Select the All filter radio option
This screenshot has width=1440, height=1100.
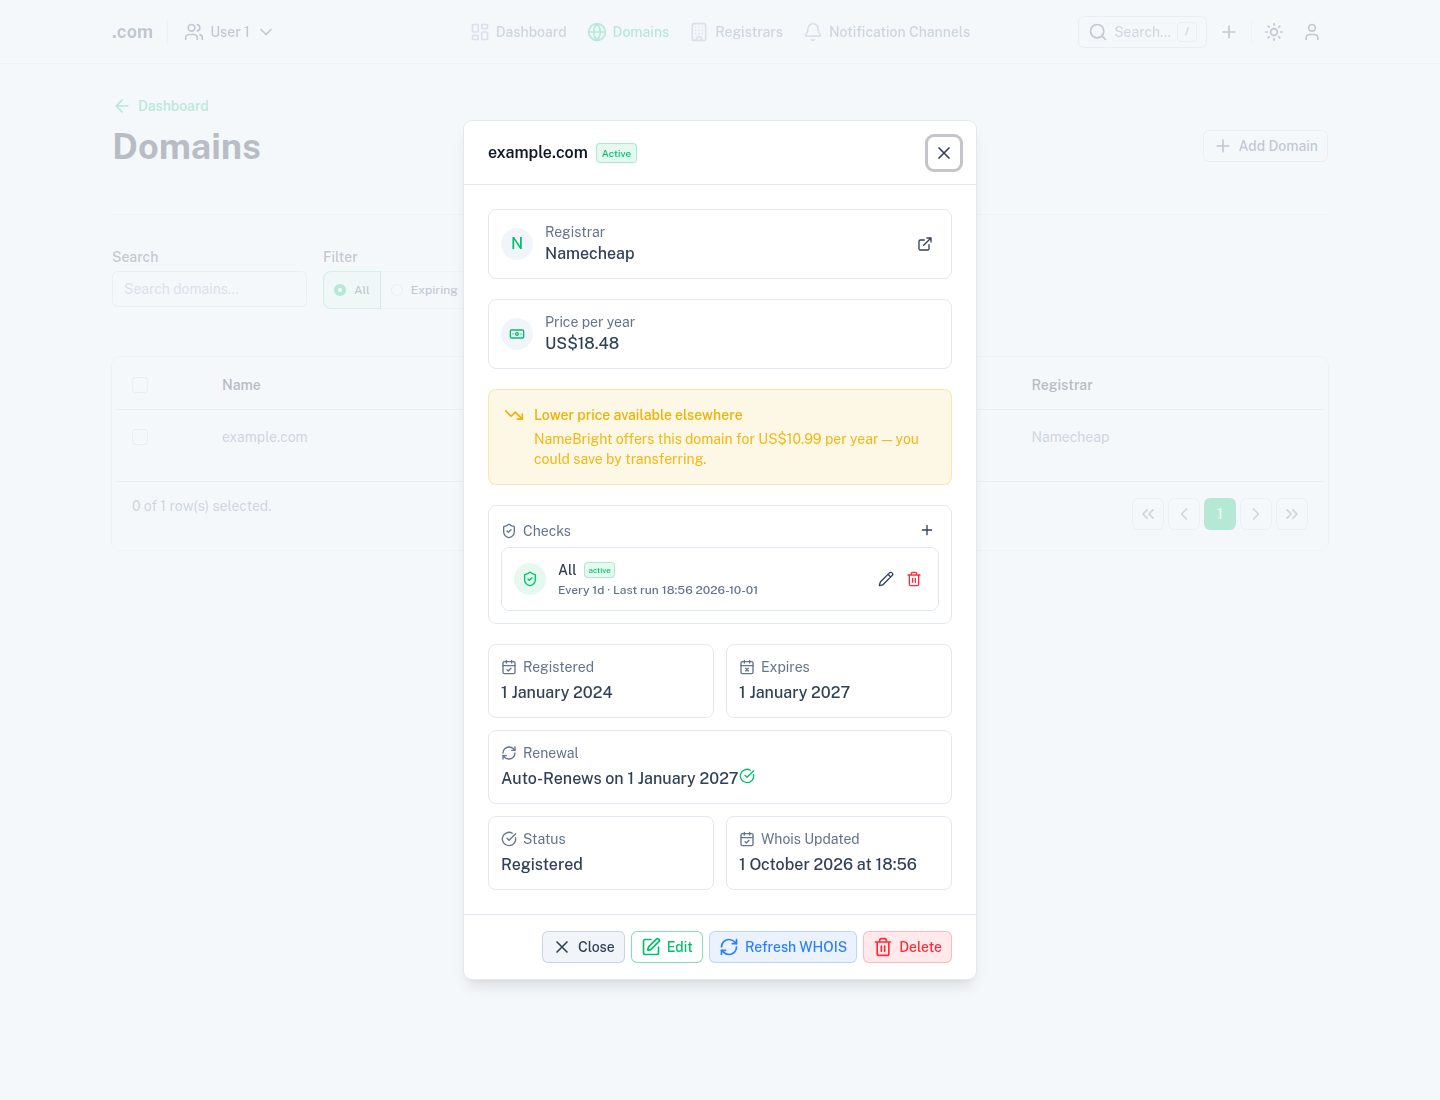point(352,290)
